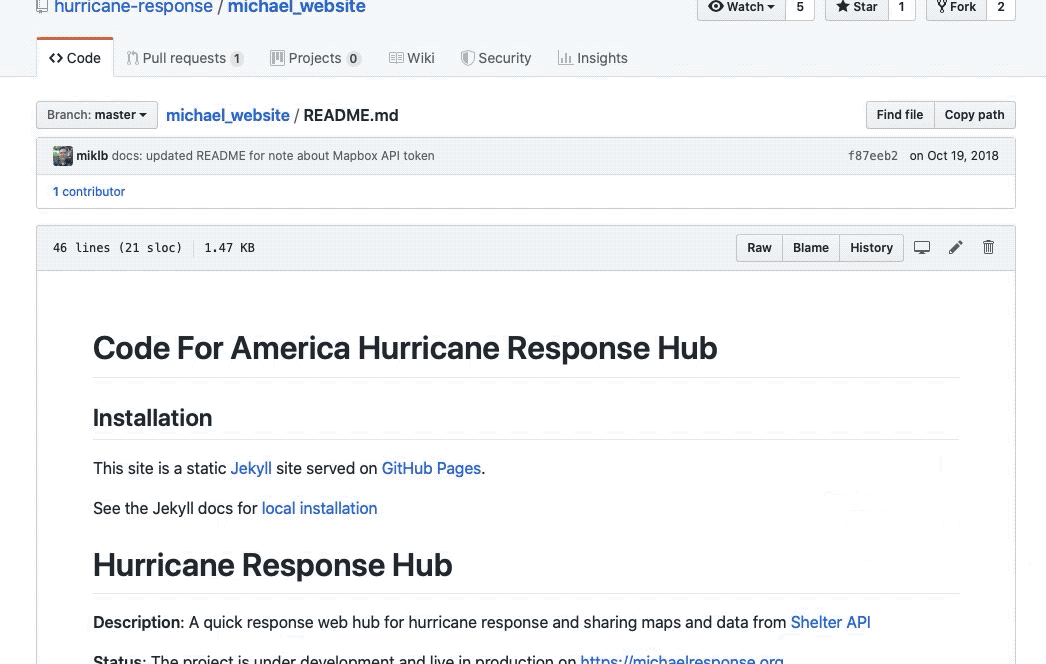View the Raw file
Image resolution: width=1046 pixels, height=664 pixels.
pos(759,248)
